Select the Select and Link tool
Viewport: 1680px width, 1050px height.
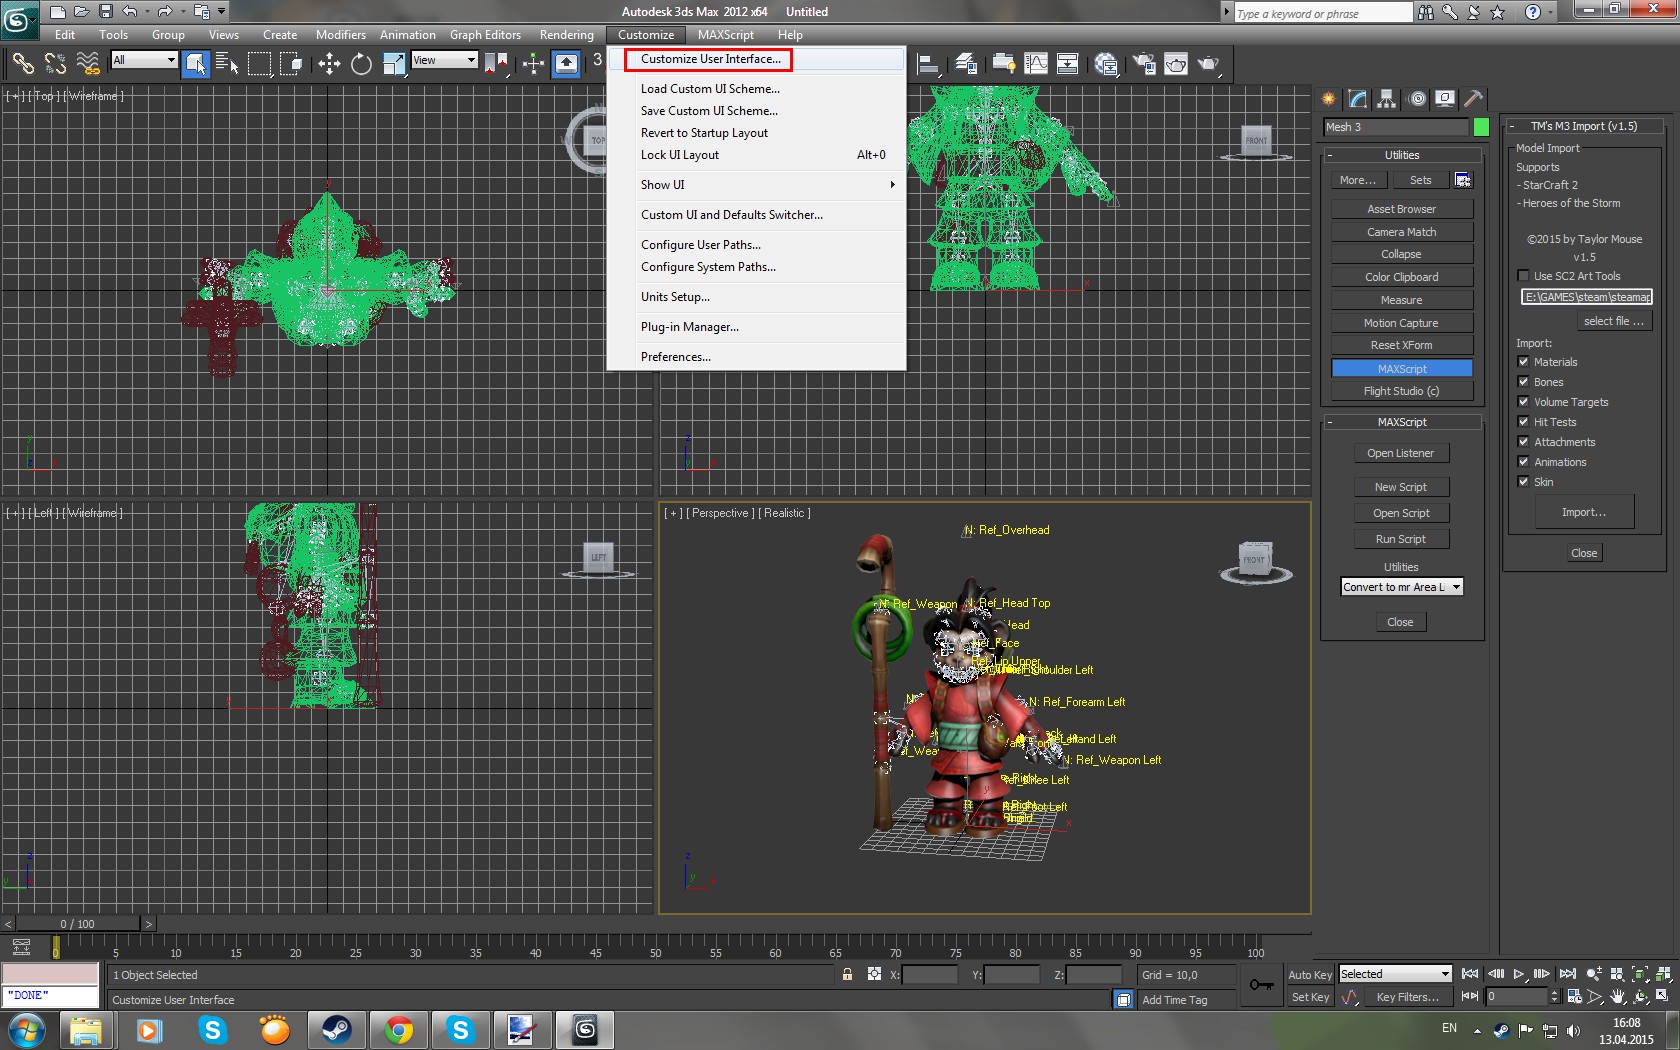pyautogui.click(x=23, y=64)
